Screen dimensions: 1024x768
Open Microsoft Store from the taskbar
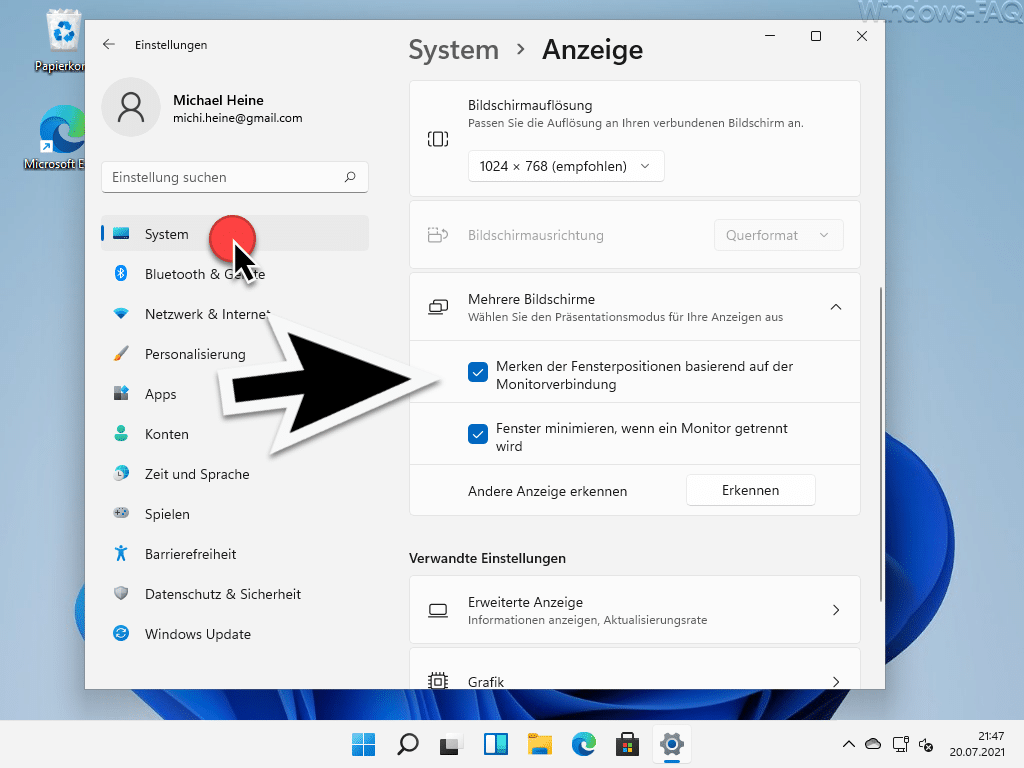tap(628, 744)
